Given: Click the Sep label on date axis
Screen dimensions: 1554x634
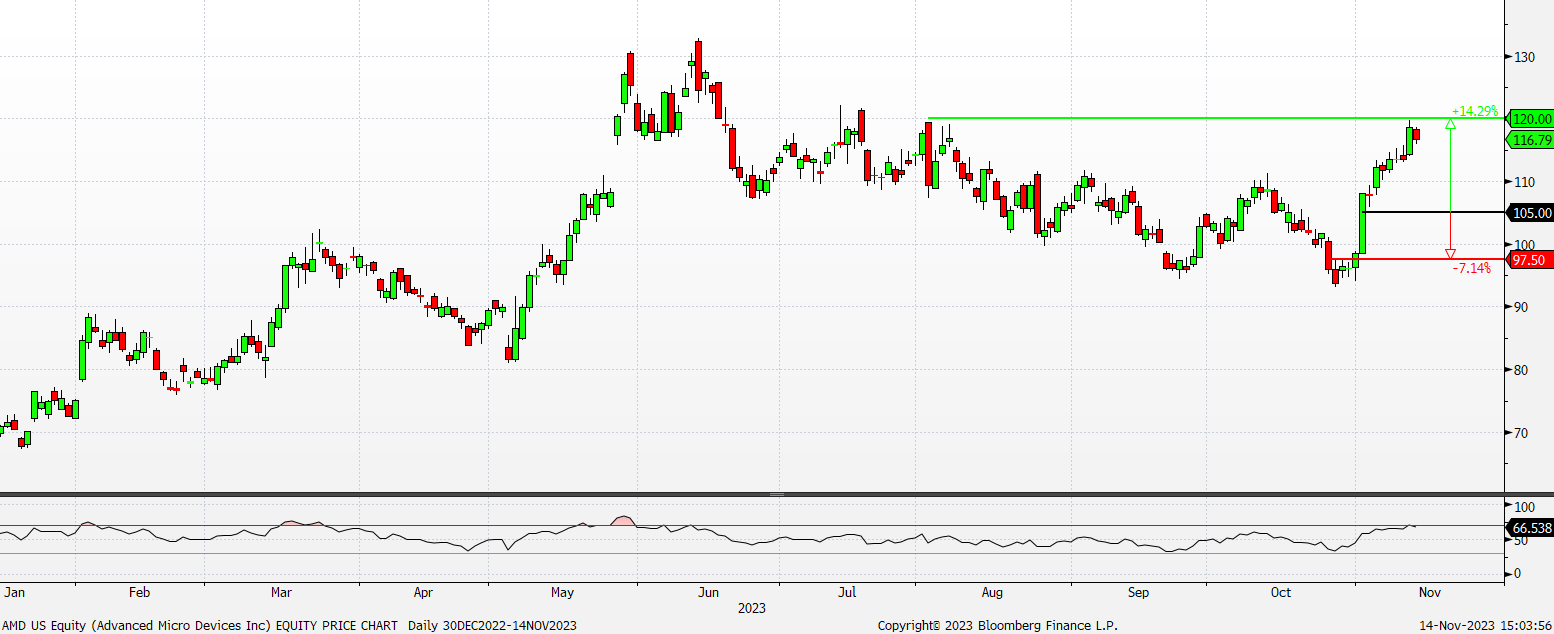Looking at the screenshot, I should [x=1138, y=593].
